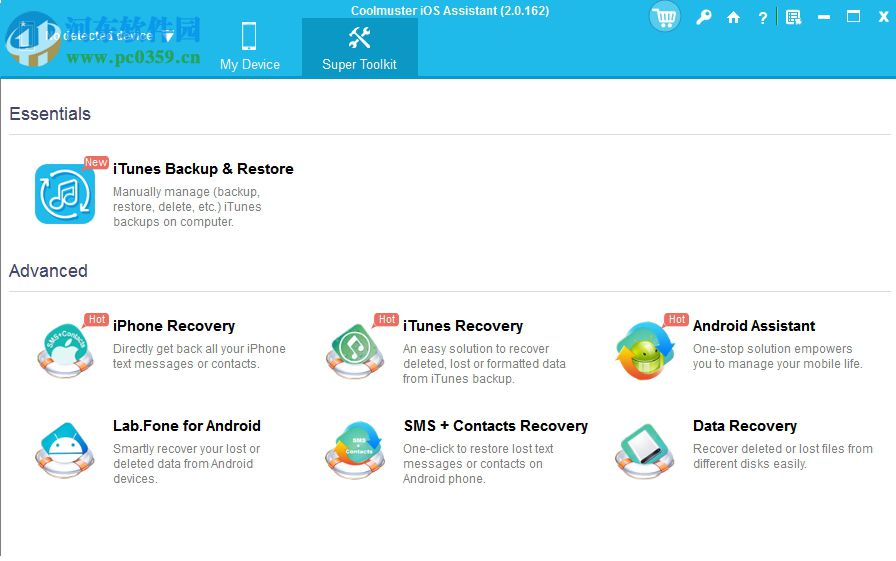Click 'Manually manage (backup,' description text

point(186,192)
